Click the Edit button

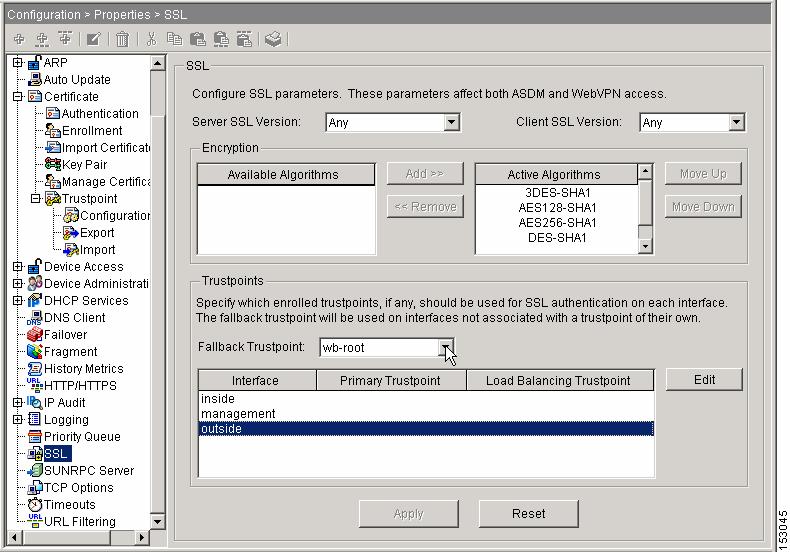coord(704,380)
